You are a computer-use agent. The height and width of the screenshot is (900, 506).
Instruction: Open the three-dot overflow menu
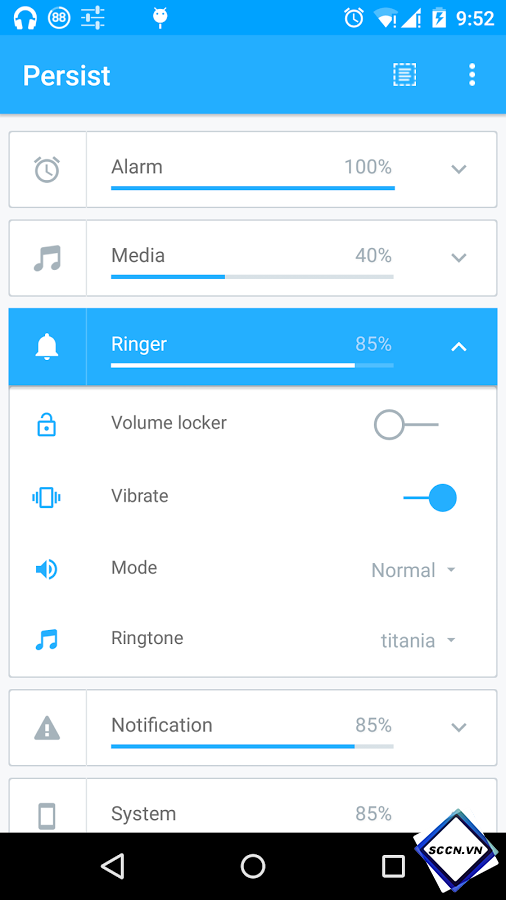(472, 75)
